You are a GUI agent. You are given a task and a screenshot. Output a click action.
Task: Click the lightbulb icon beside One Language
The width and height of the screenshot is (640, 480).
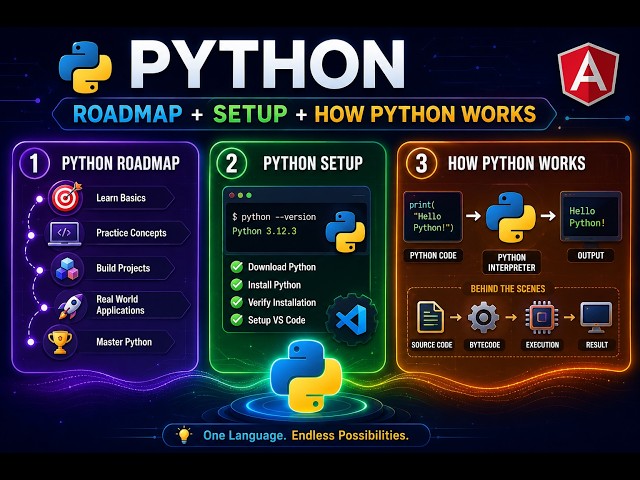(x=184, y=434)
